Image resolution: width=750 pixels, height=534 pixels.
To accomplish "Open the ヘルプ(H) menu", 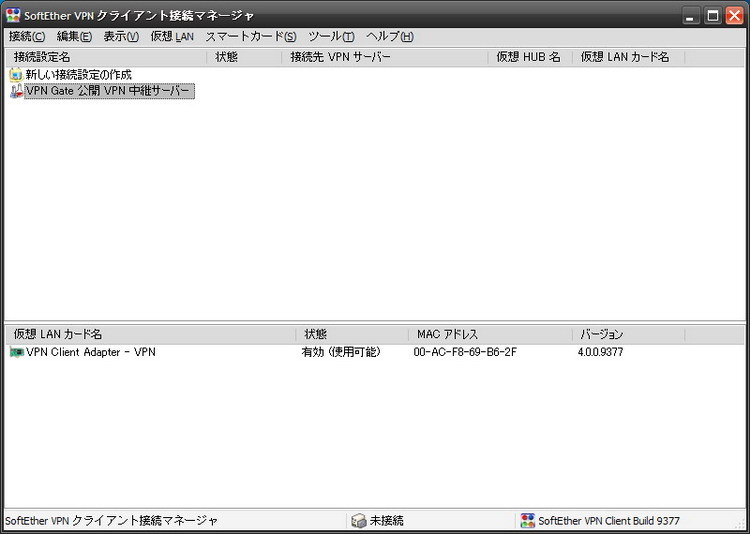I will 389,36.
